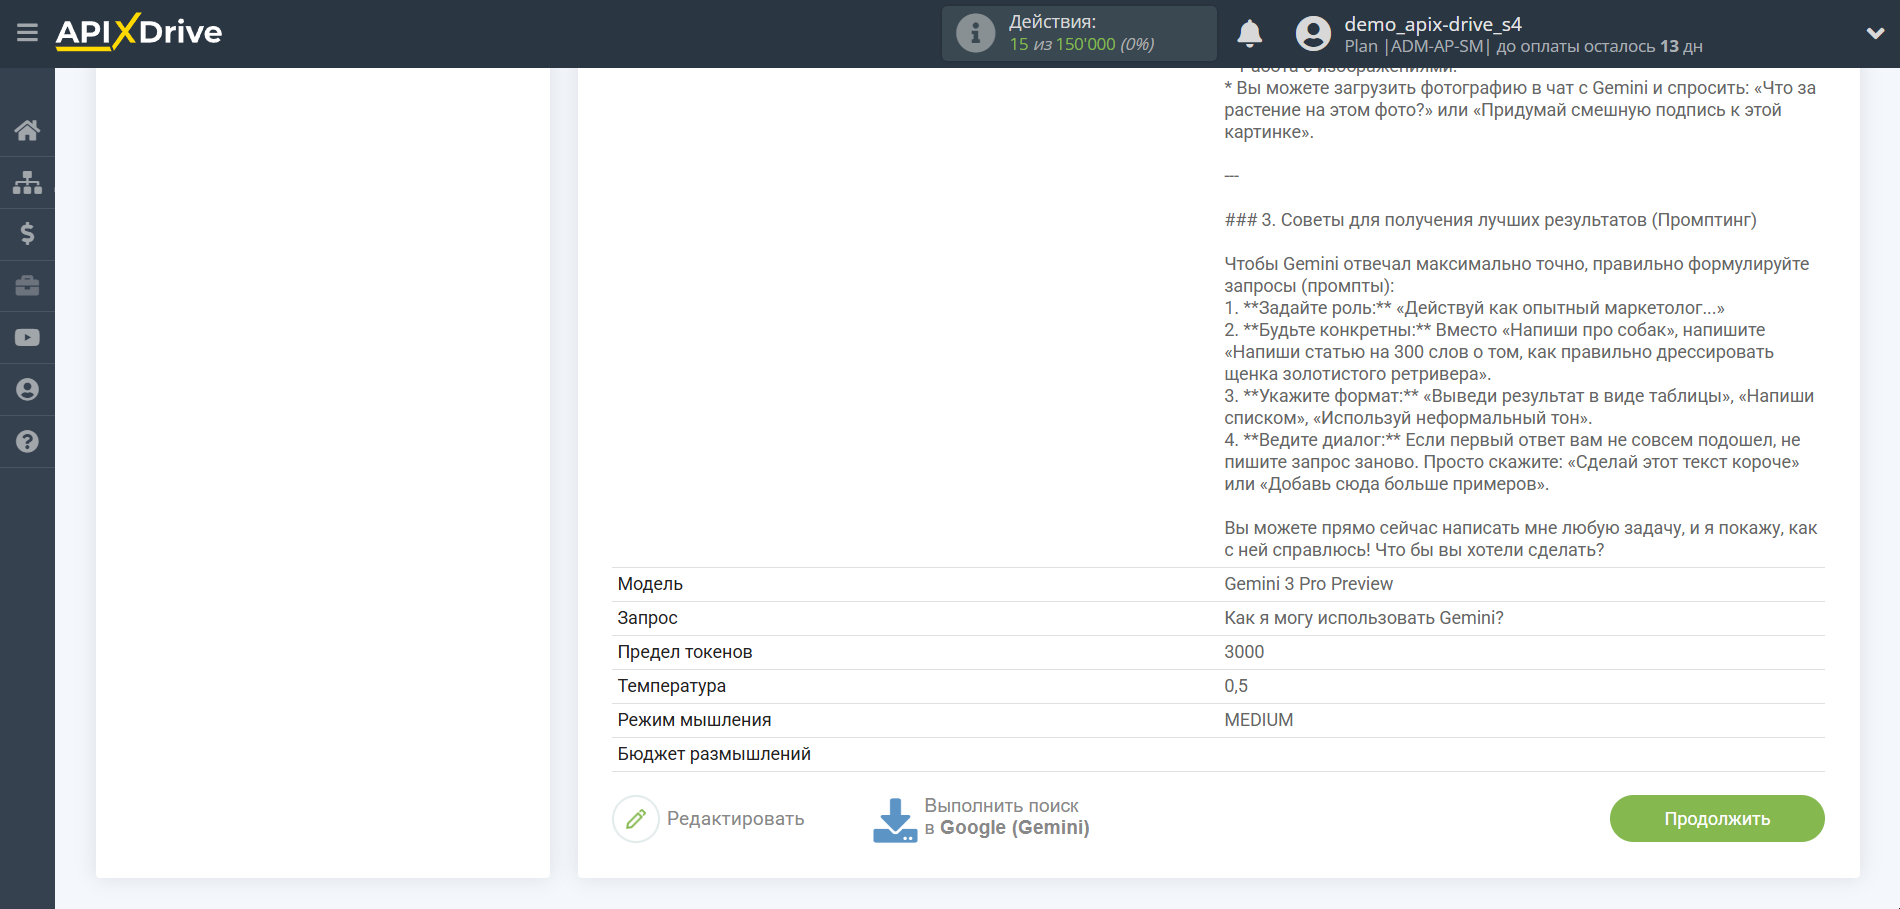
Task: Click the download search icon
Action: pos(894,819)
